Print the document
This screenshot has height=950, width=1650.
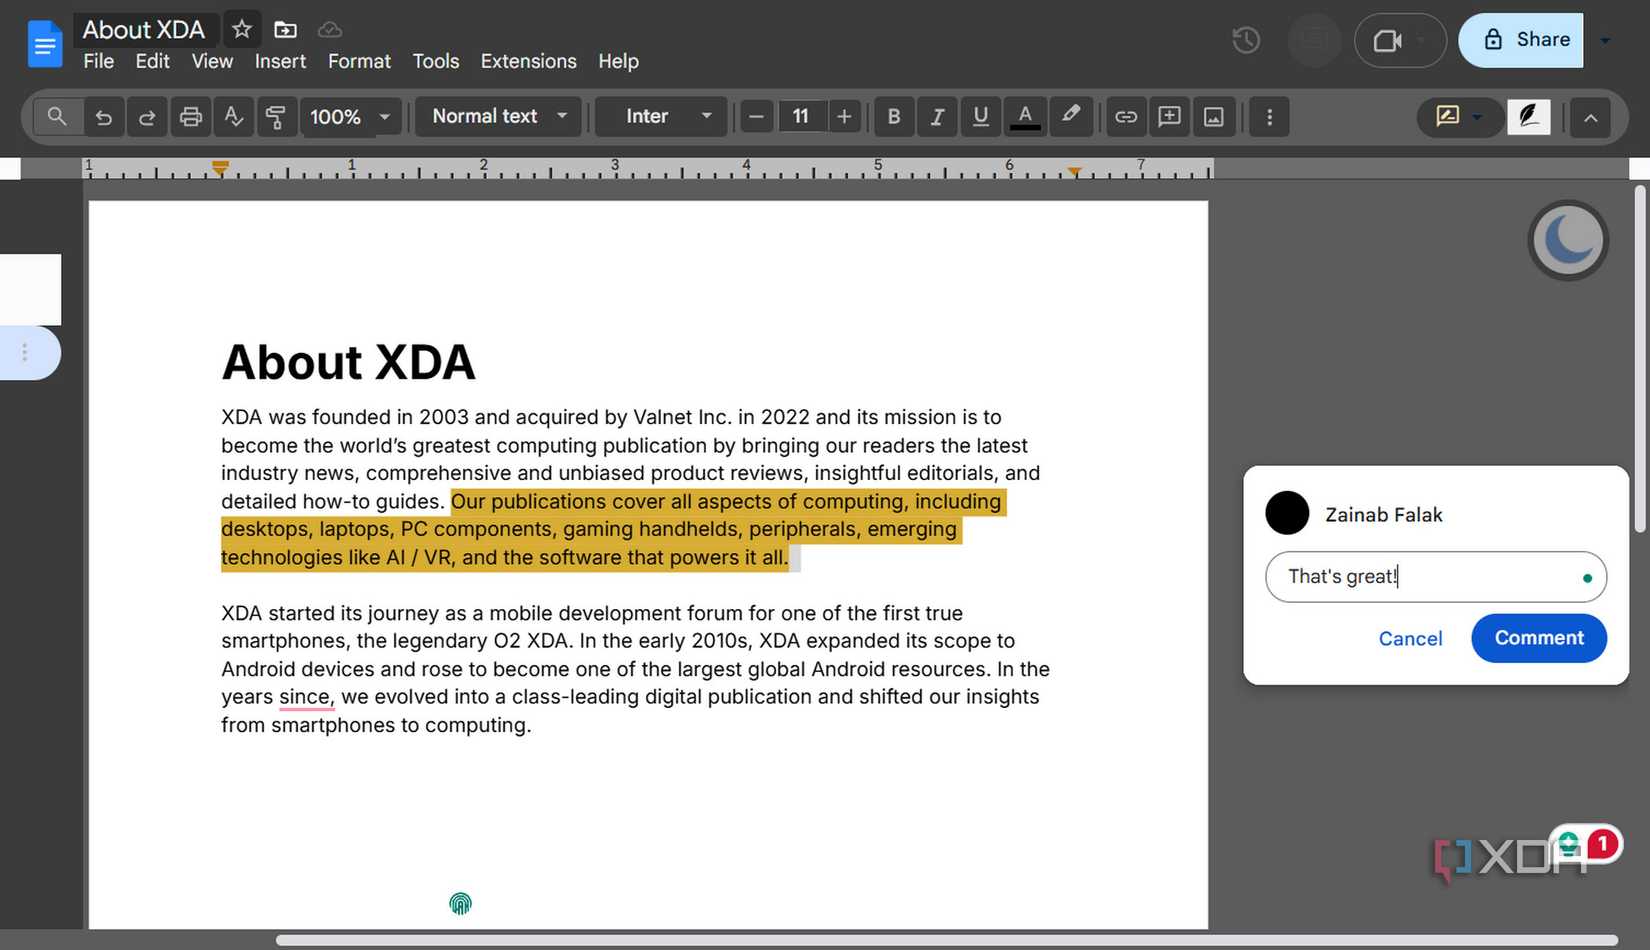pos(190,117)
